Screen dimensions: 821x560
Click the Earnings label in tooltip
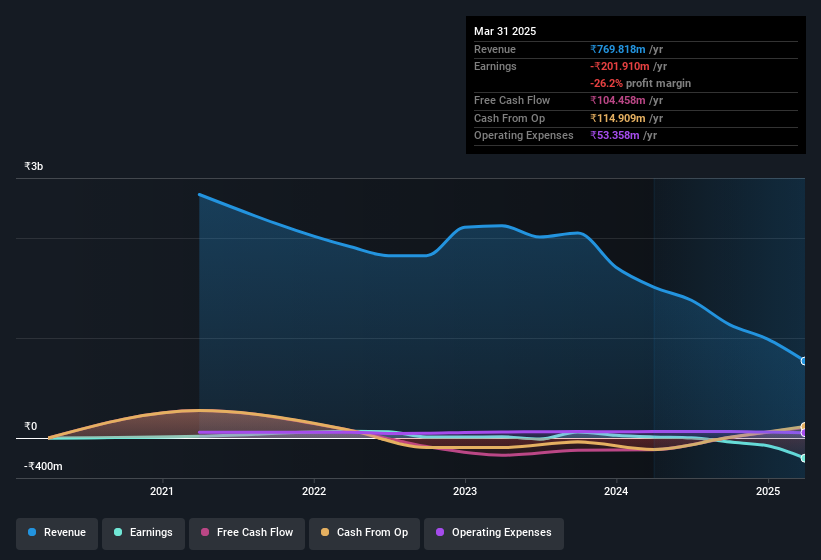495,66
